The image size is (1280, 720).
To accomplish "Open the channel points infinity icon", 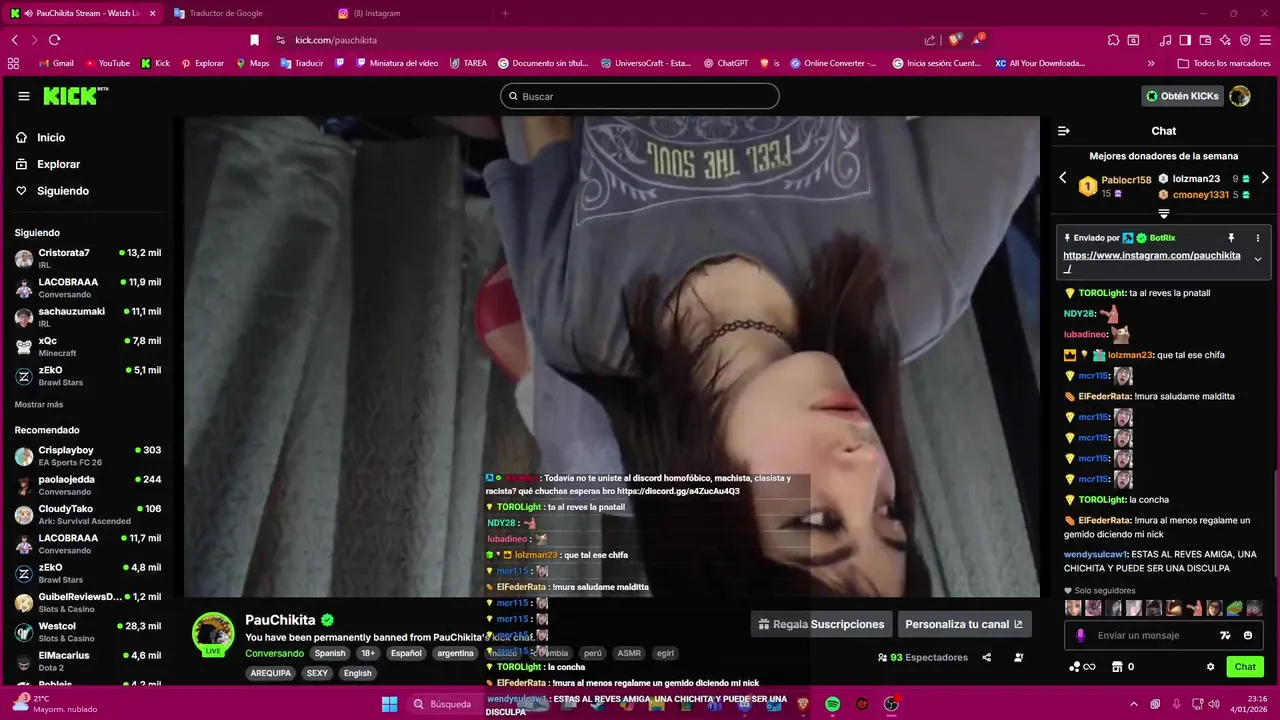I will point(1082,667).
